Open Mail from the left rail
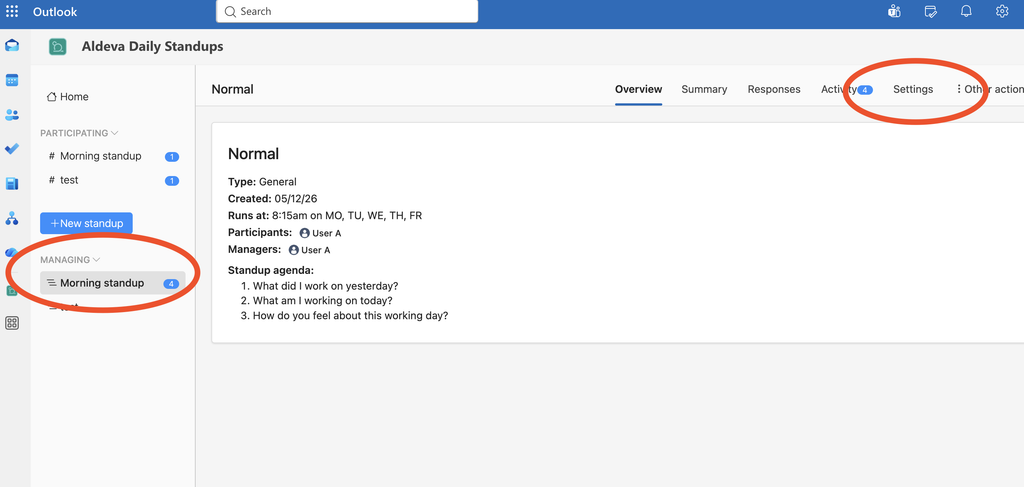This screenshot has width=1024, height=487. 12,46
